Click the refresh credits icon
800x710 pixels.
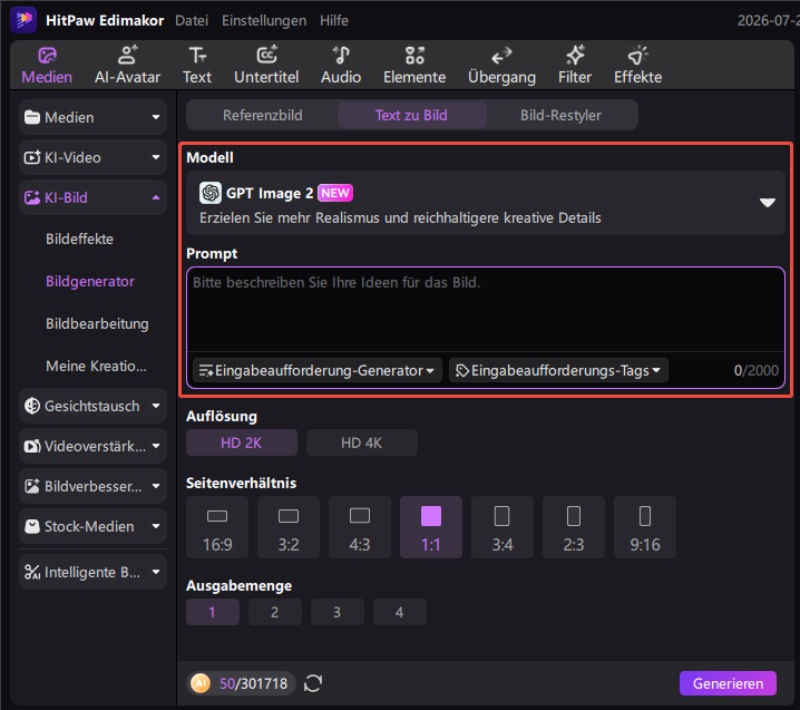(x=313, y=683)
